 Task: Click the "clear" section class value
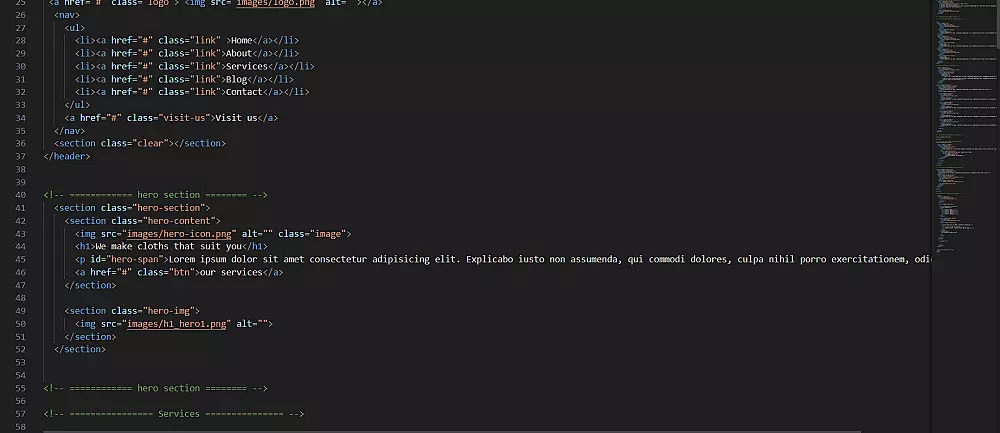pyautogui.click(x=153, y=143)
